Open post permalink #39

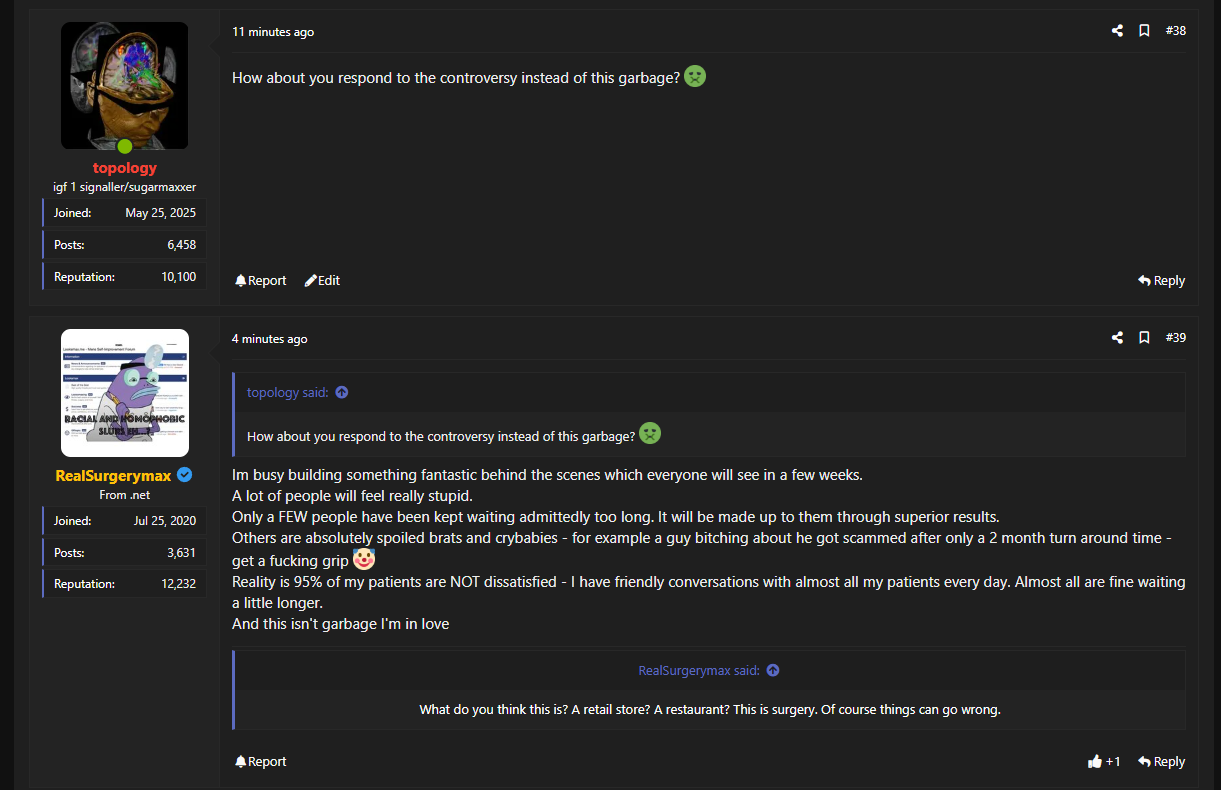pyautogui.click(x=1176, y=338)
